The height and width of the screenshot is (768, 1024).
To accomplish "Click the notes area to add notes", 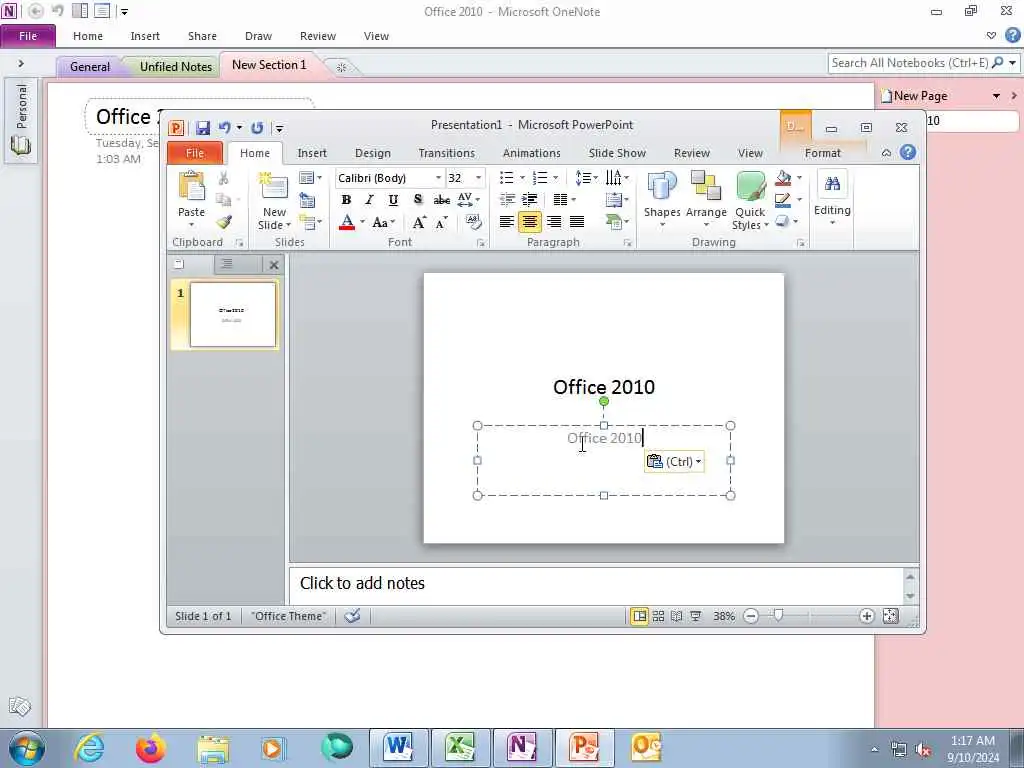I will 596,584.
